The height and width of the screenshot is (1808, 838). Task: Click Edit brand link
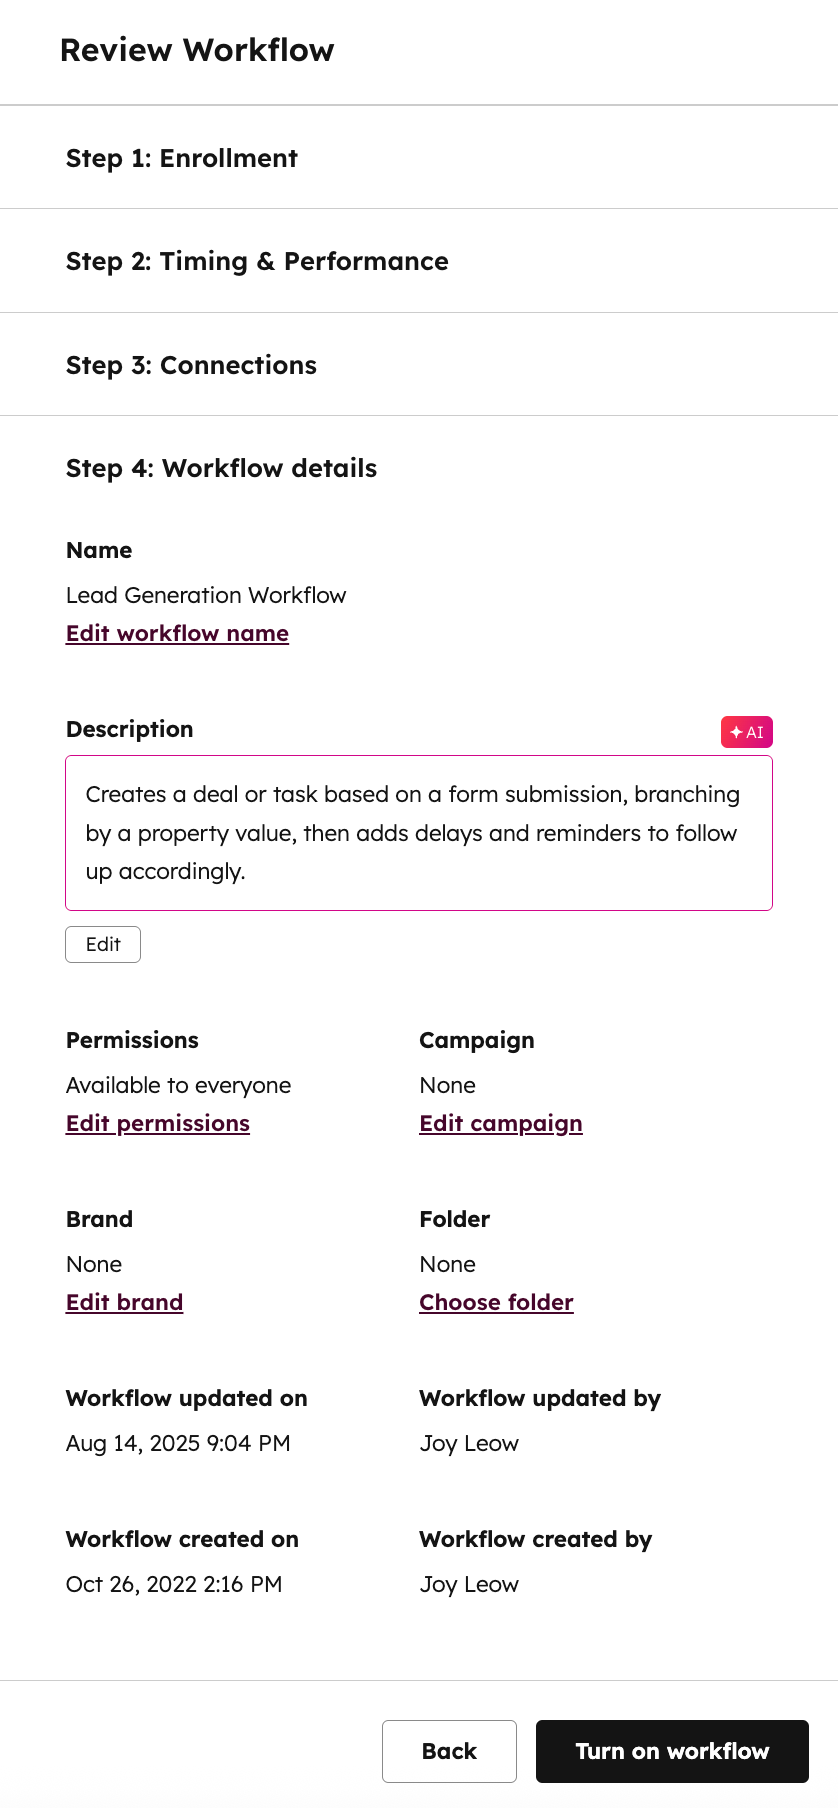pos(124,1302)
